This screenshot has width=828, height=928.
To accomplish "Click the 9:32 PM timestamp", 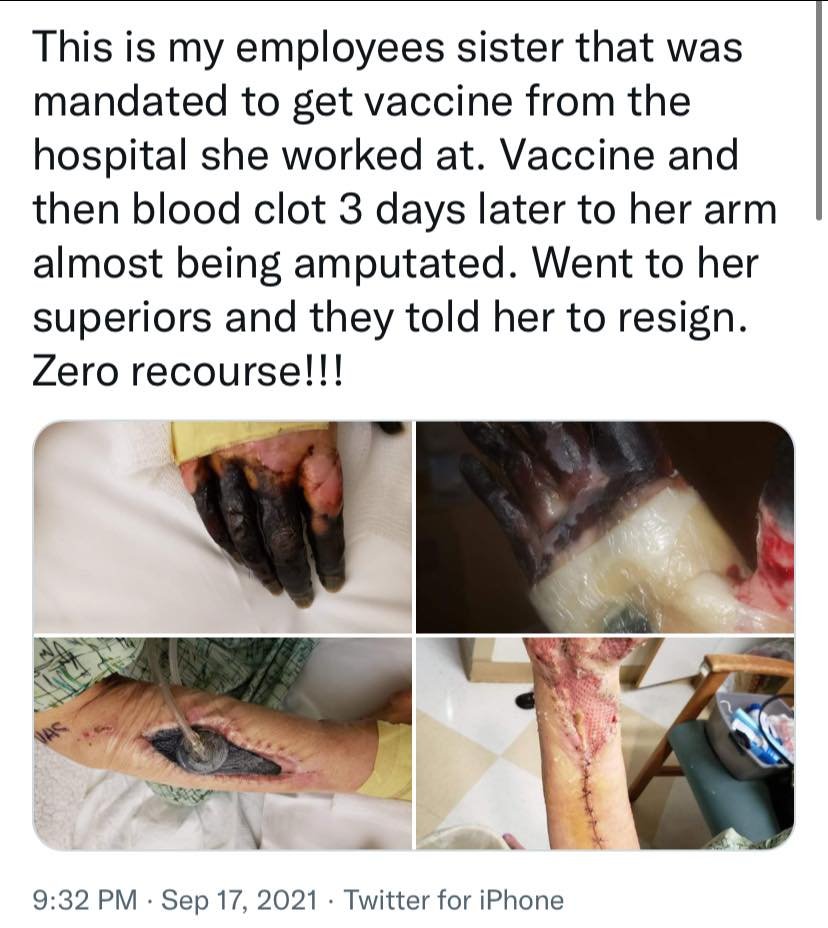I will point(85,900).
